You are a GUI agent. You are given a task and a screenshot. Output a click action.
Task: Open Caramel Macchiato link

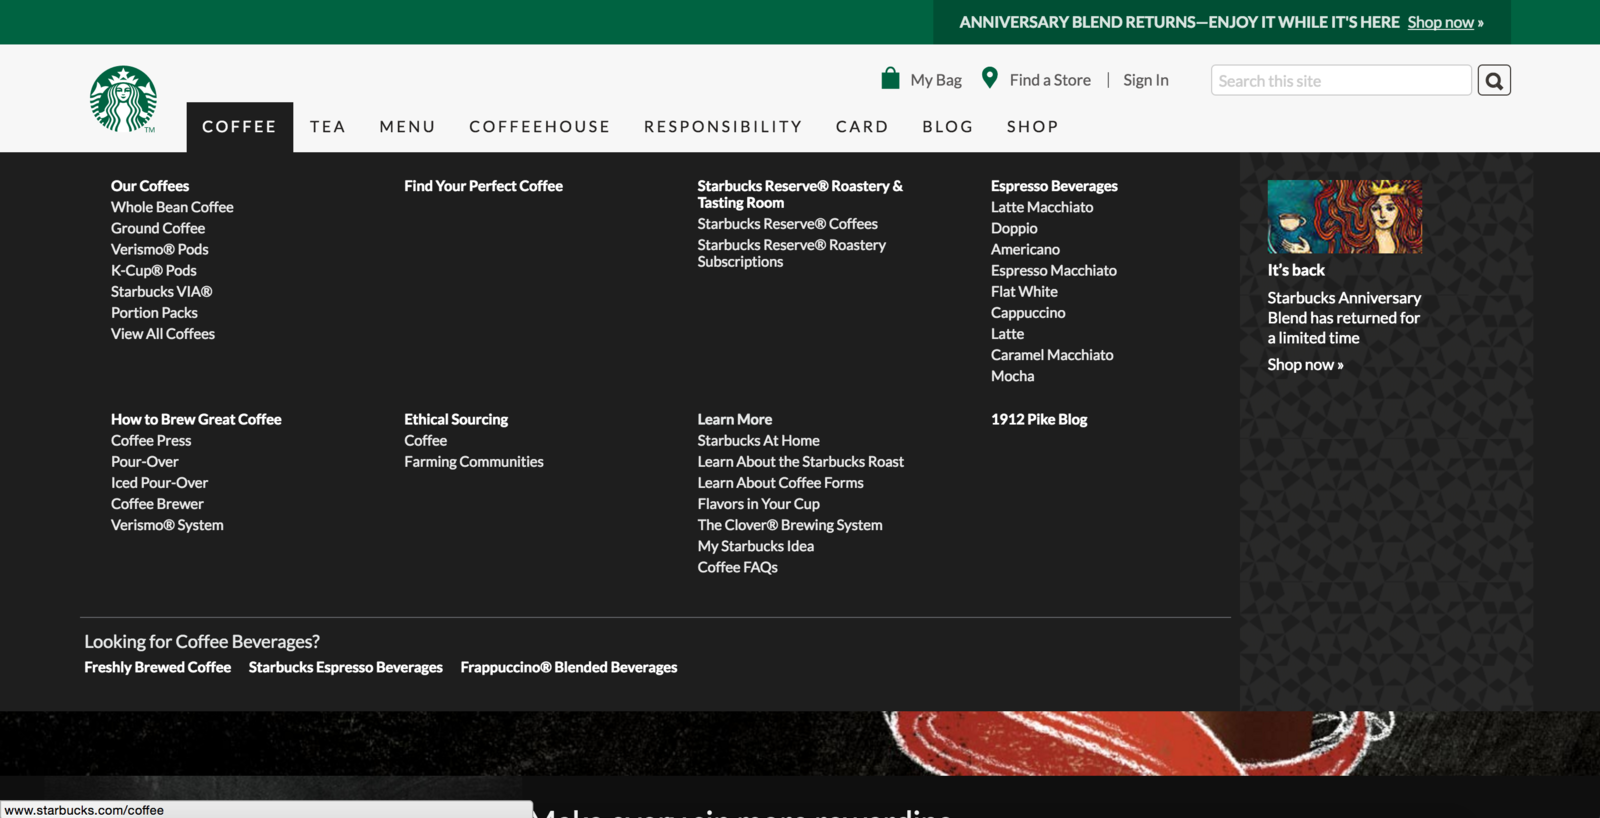(x=1052, y=355)
